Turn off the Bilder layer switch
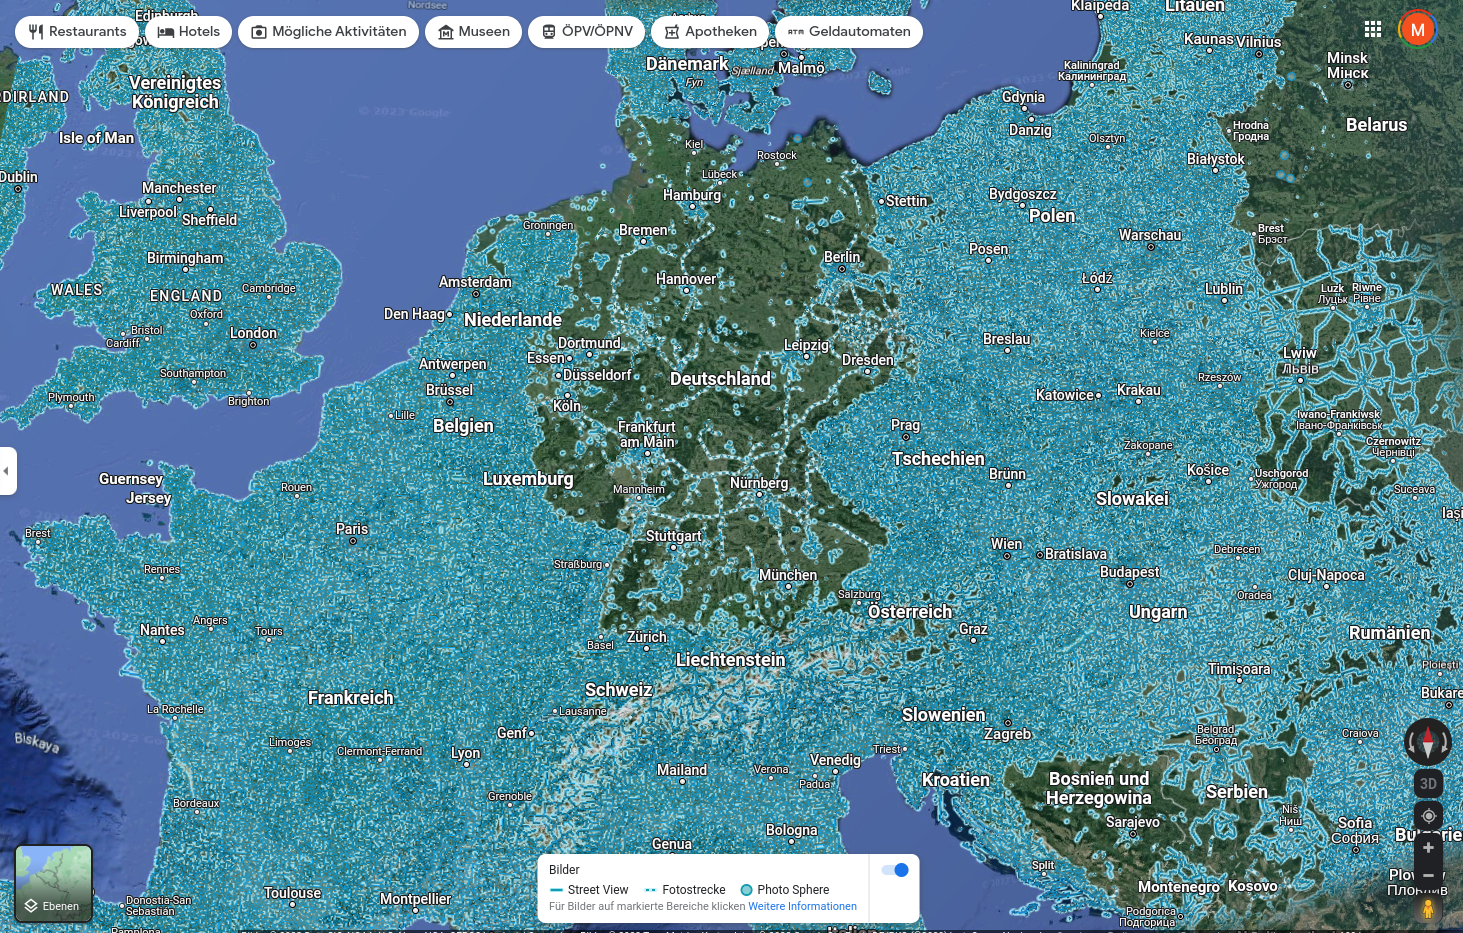 tap(895, 870)
